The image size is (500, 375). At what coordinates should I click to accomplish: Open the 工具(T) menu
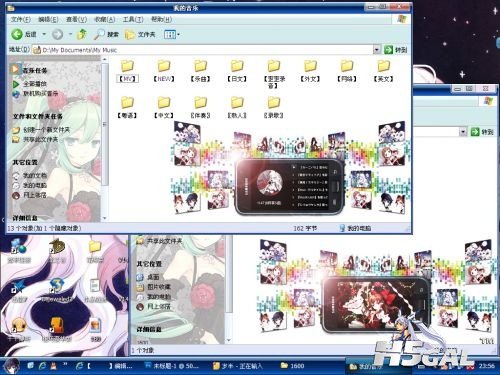(133, 19)
